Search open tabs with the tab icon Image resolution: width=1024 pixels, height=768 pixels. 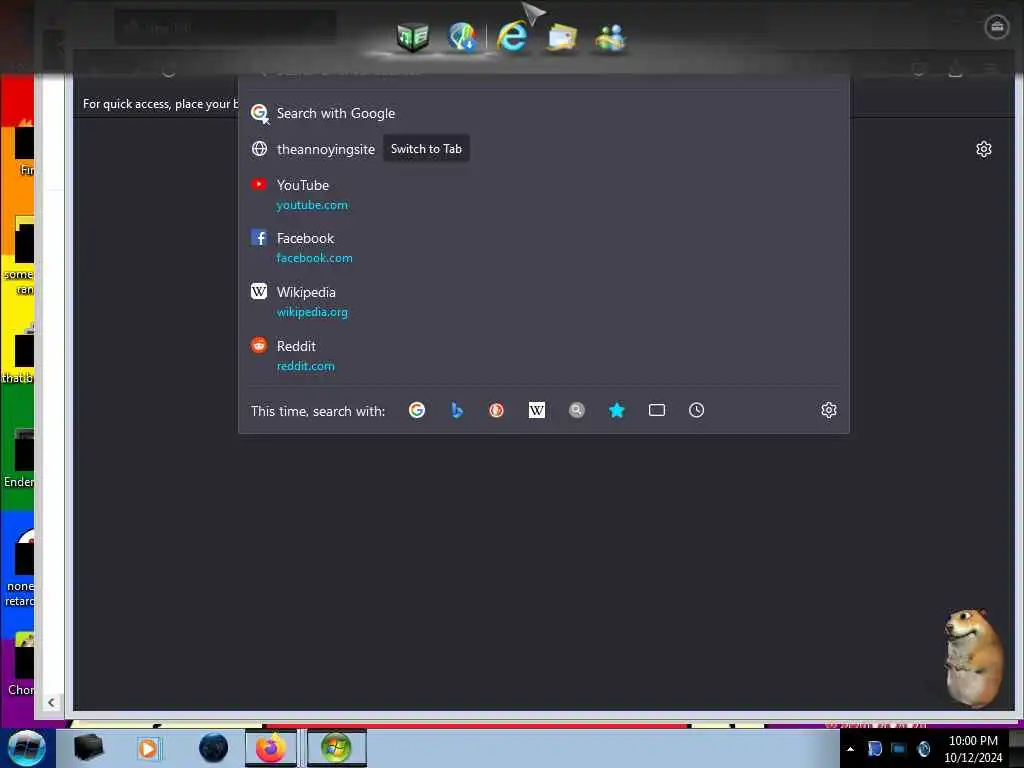point(656,410)
